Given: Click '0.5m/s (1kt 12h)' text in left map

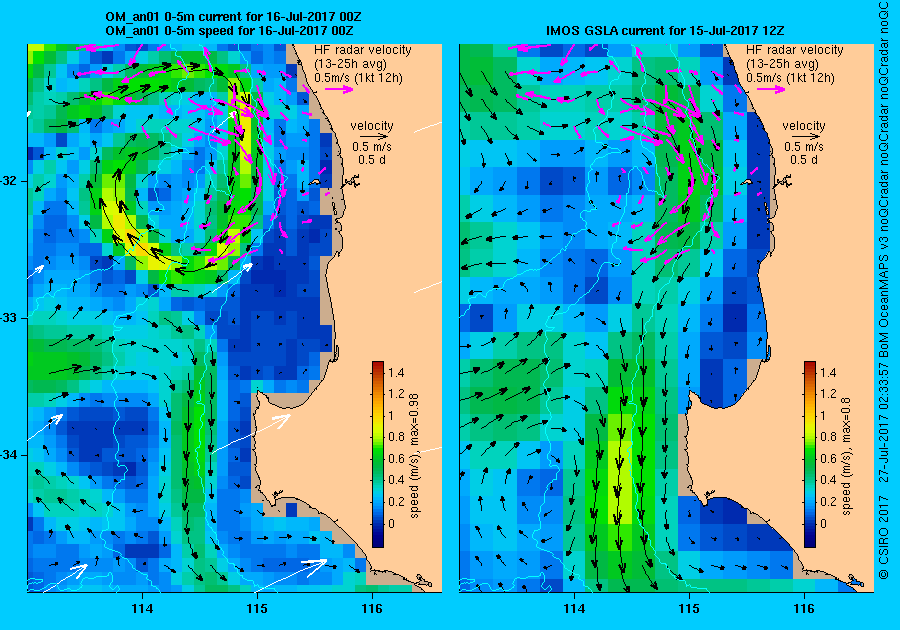Looking at the screenshot, I should click(358, 77).
